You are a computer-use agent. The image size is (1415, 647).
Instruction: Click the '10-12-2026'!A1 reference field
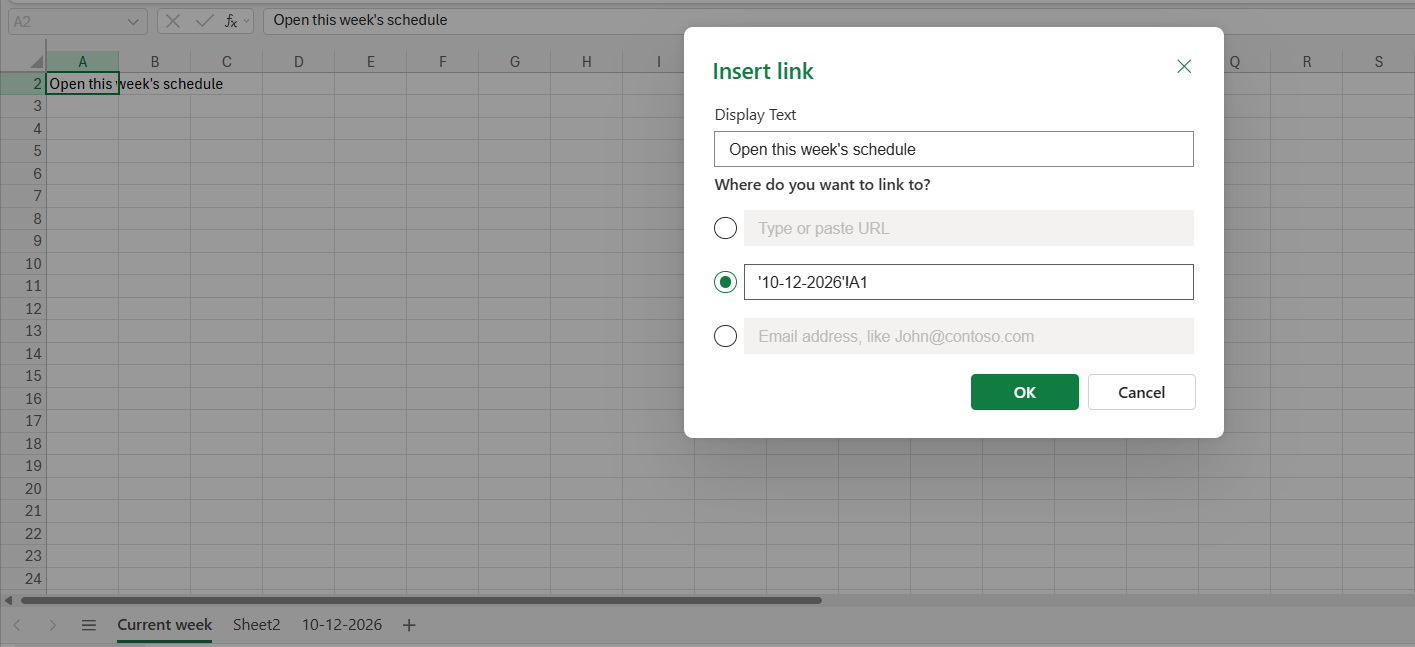pyautogui.click(x=969, y=282)
